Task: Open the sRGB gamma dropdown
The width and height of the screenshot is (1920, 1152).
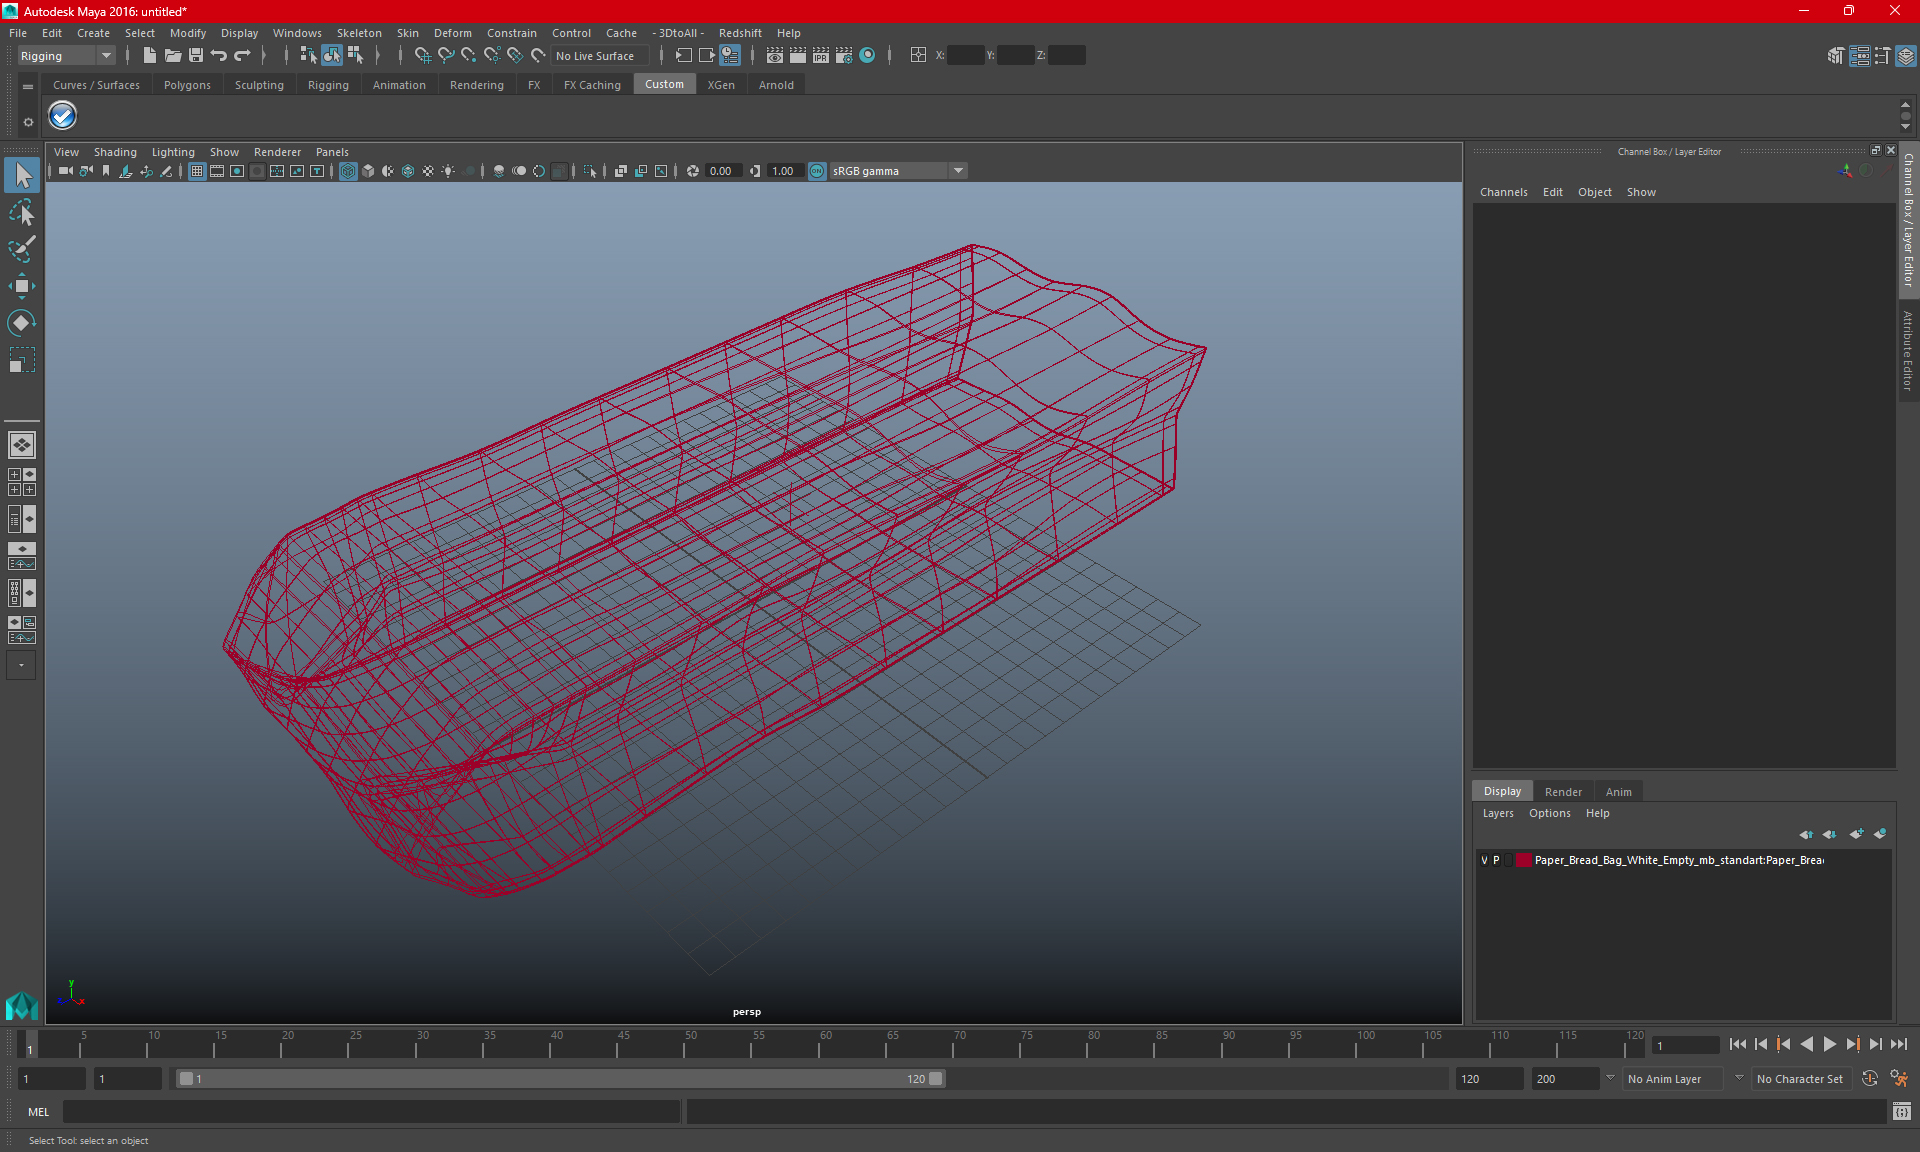Action: pyautogui.click(x=898, y=171)
